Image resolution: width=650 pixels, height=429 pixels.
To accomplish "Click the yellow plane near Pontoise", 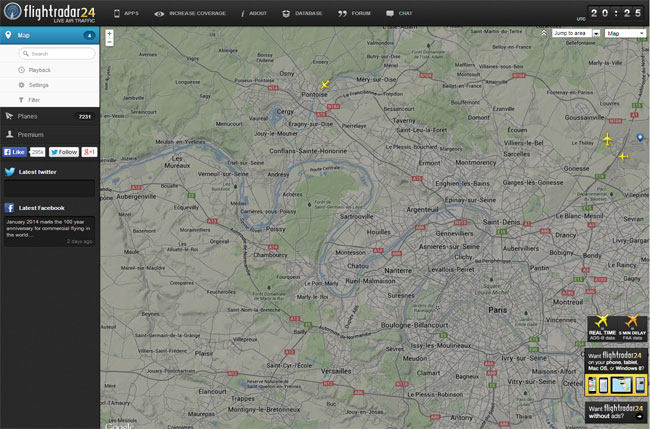I will coord(325,85).
